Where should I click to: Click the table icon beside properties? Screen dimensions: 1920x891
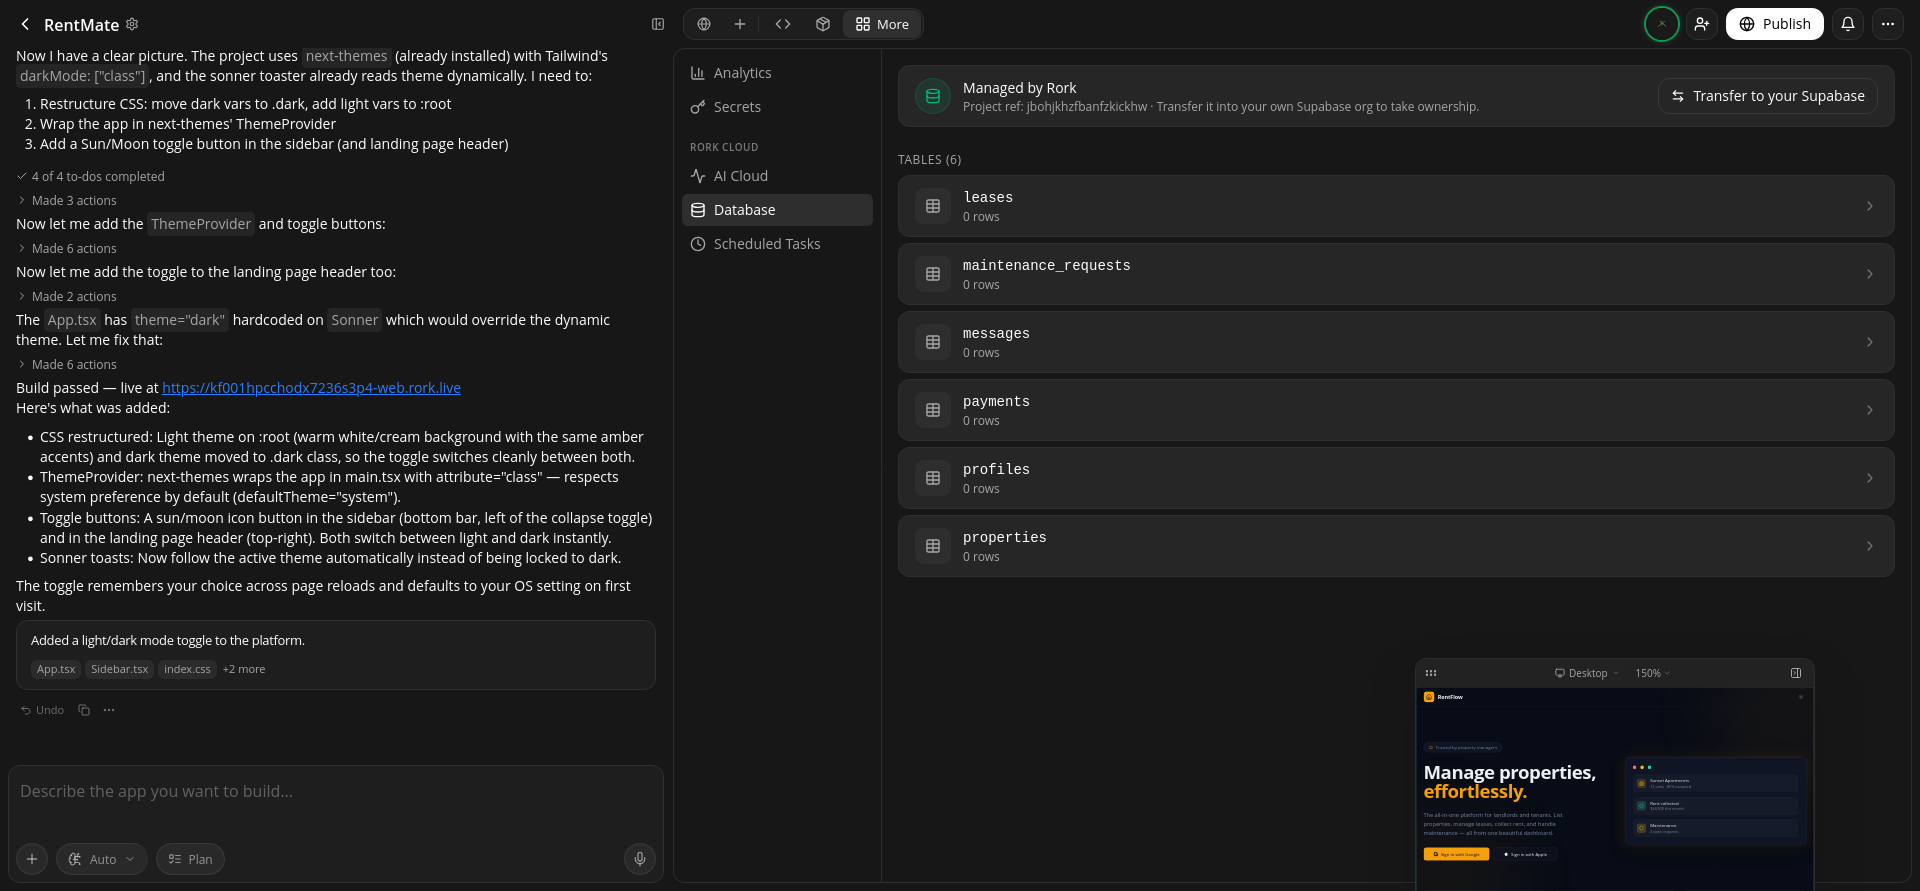933,546
